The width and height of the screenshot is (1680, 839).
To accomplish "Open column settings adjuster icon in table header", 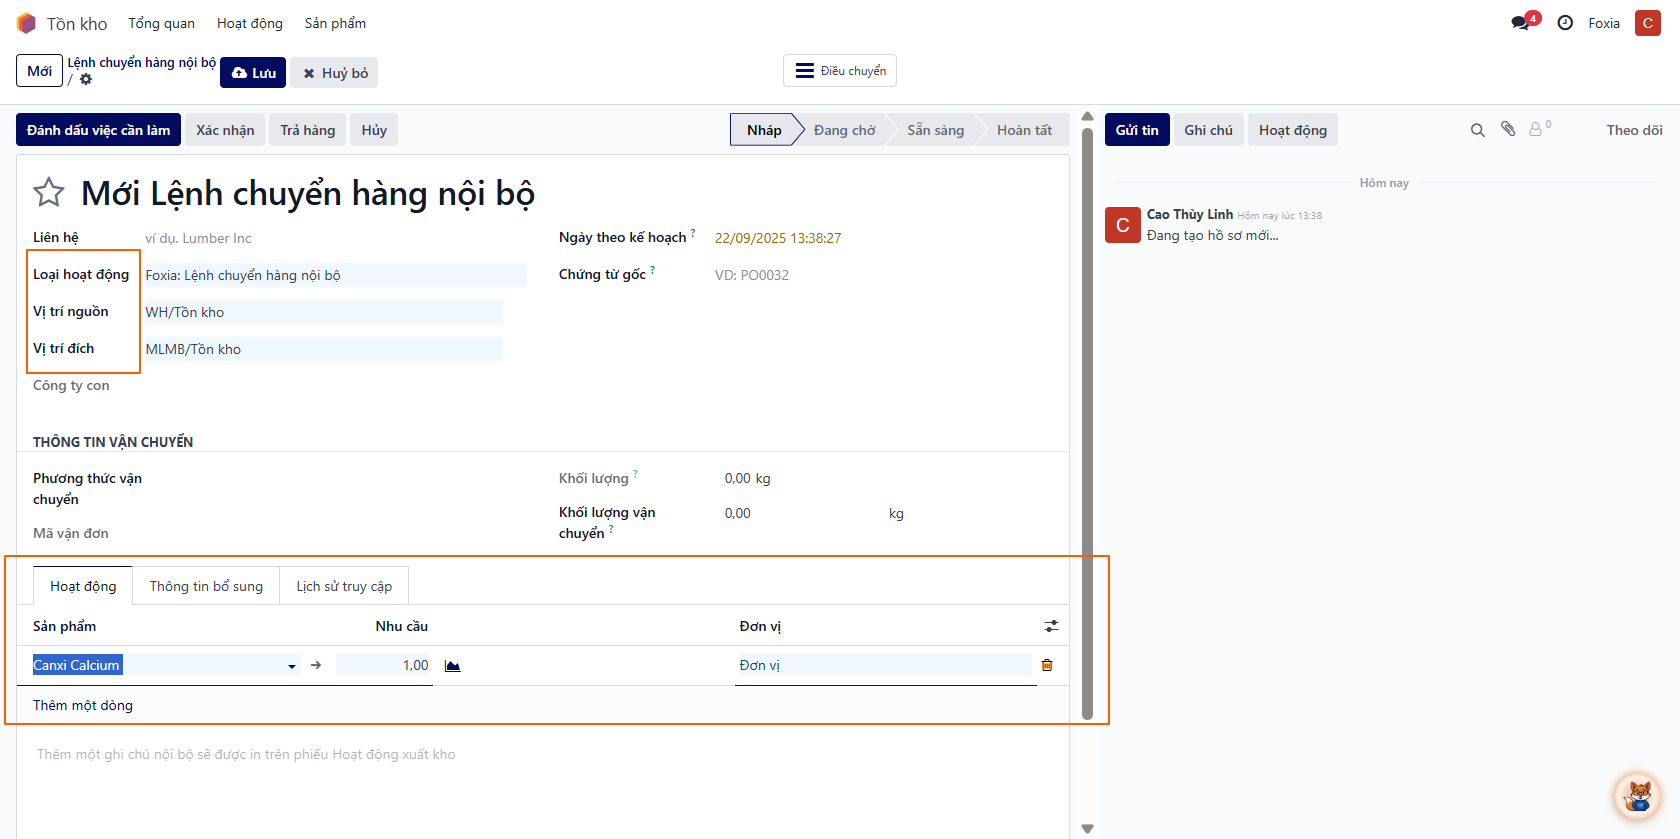I will click(1051, 626).
